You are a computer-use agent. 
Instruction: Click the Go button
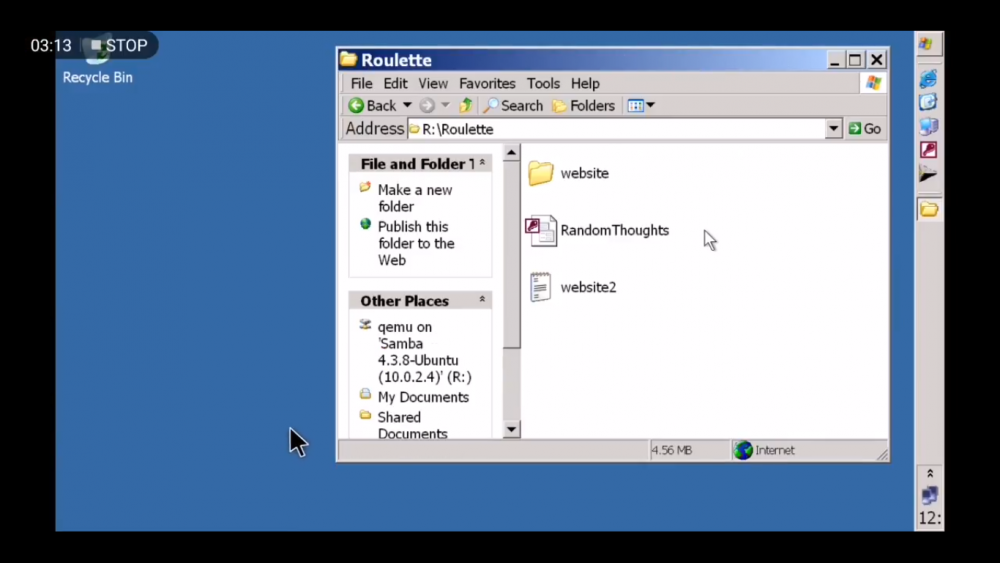pos(865,129)
